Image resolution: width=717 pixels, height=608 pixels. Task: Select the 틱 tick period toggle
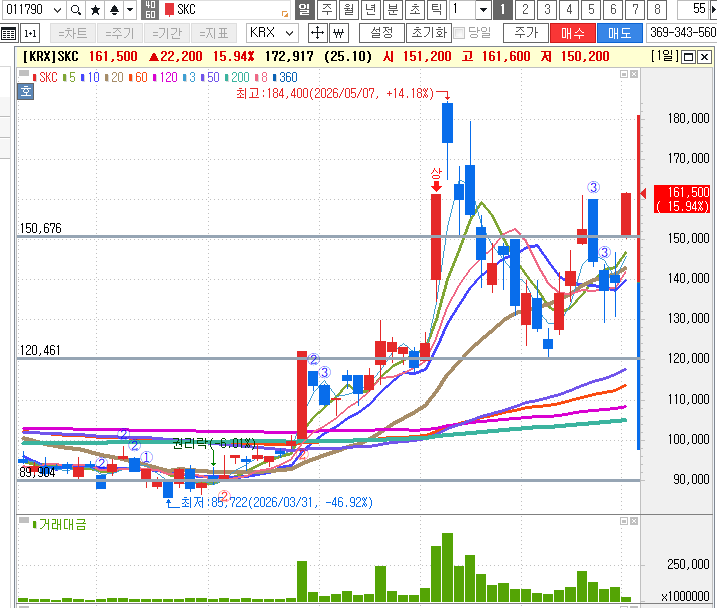437,9
